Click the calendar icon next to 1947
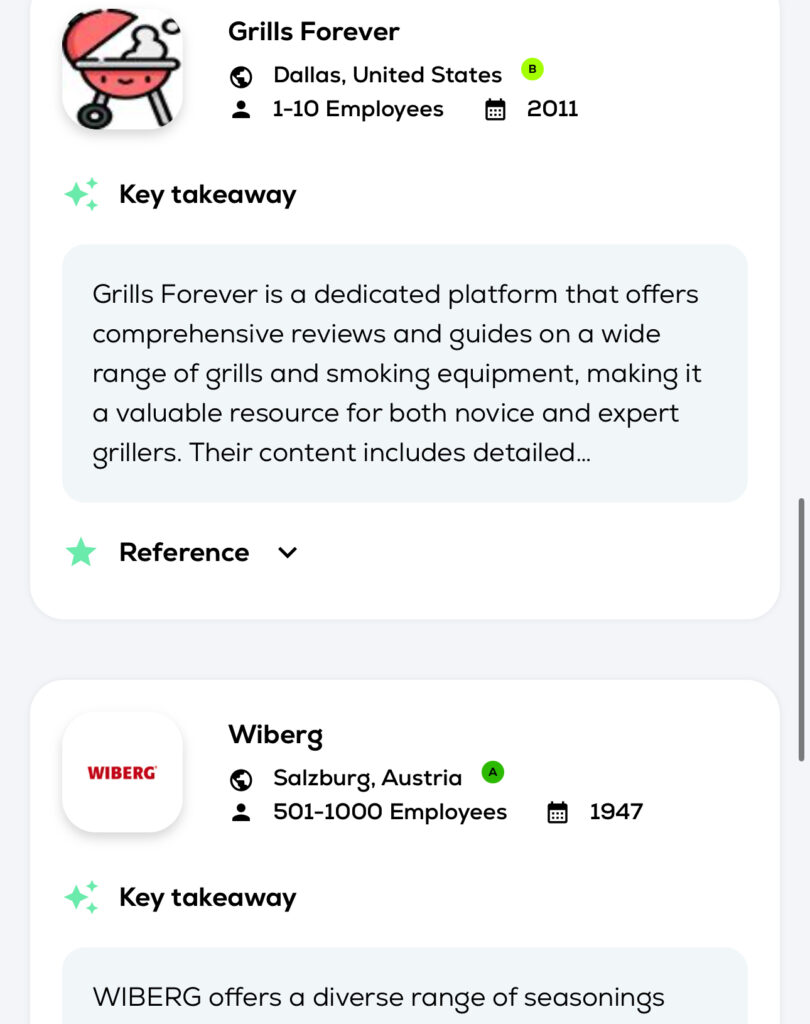Image resolution: width=810 pixels, height=1024 pixels. coord(557,812)
